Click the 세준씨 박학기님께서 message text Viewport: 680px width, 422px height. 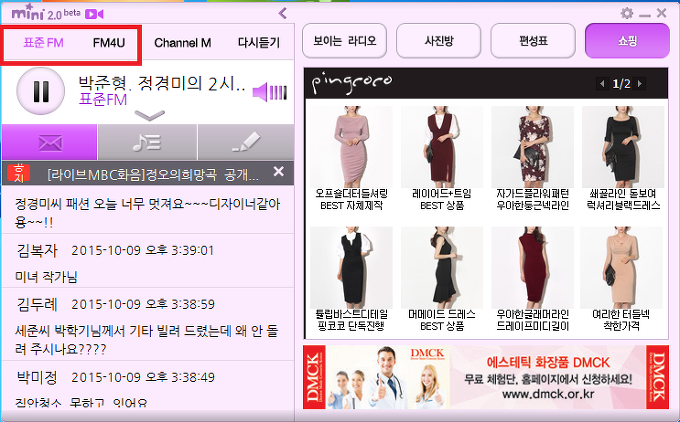[x=147, y=340]
